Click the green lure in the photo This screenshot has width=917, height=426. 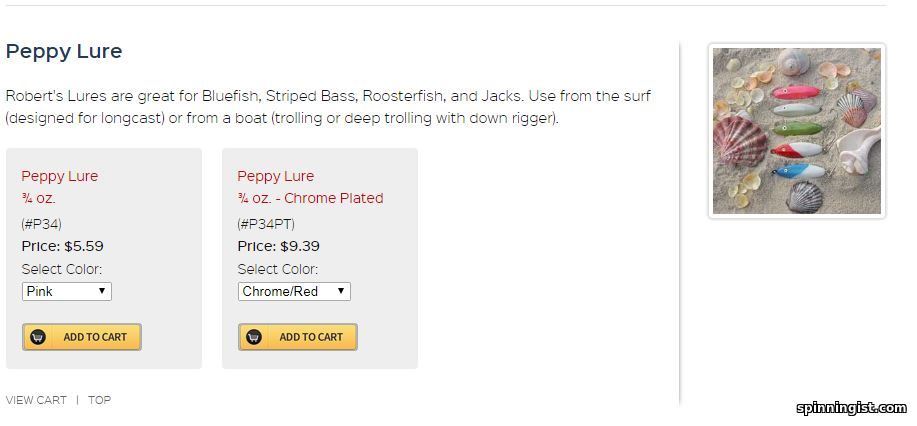tap(797, 129)
